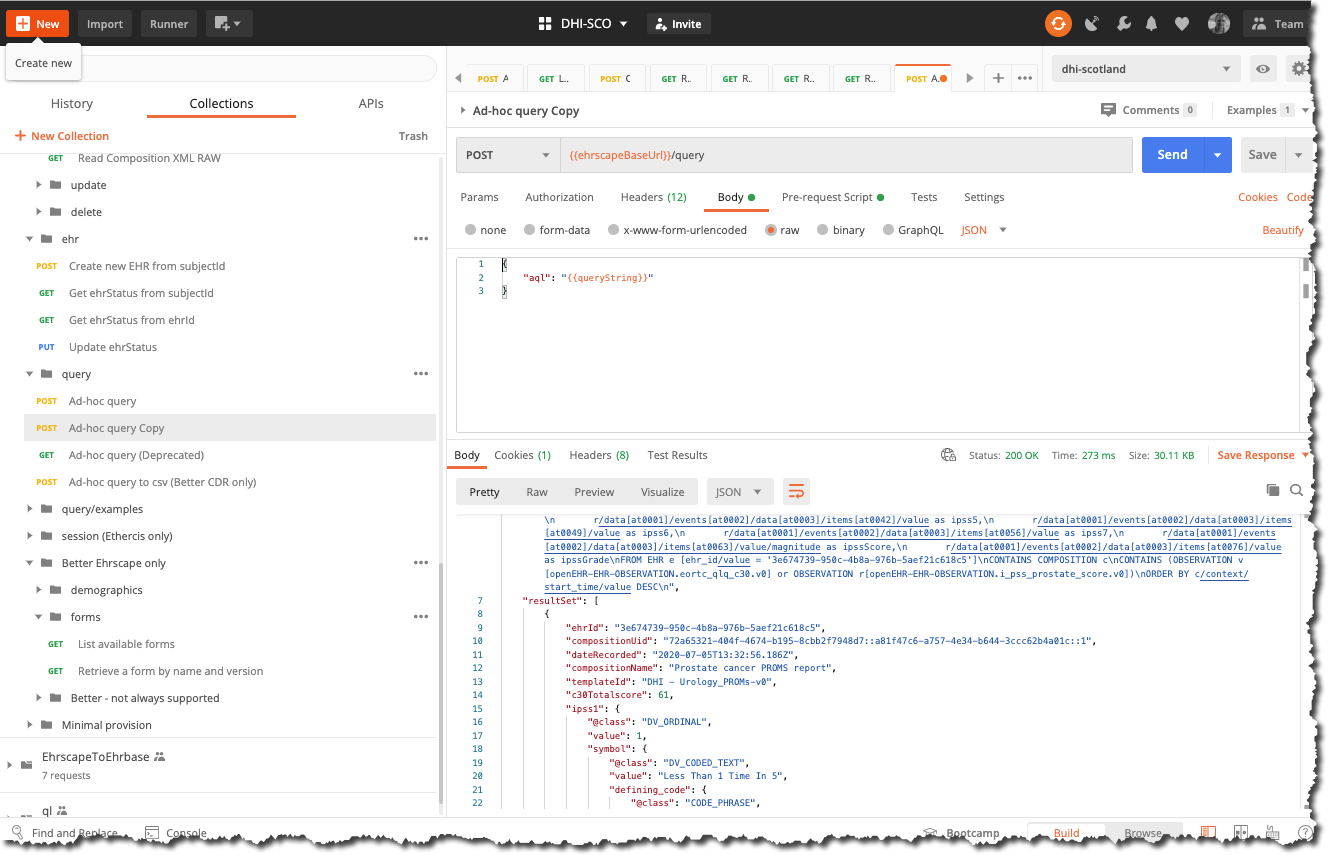Open options menu for the ehr folder

pos(421,239)
